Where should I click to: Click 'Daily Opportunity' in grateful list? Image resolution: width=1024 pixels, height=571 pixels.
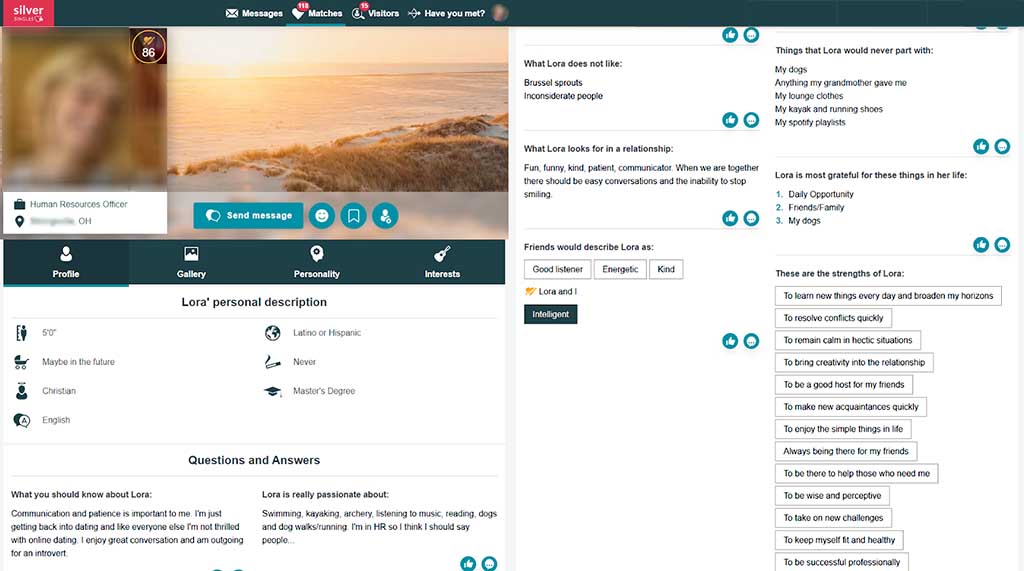(821, 195)
